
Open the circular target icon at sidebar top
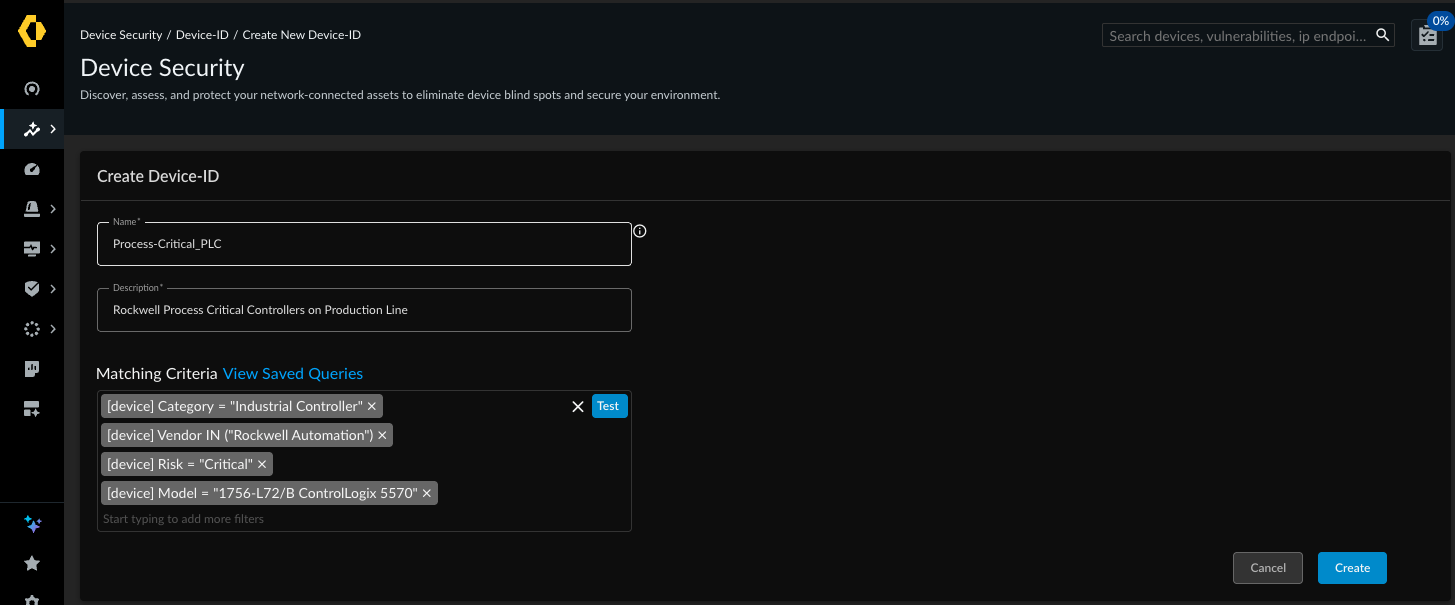(32, 89)
